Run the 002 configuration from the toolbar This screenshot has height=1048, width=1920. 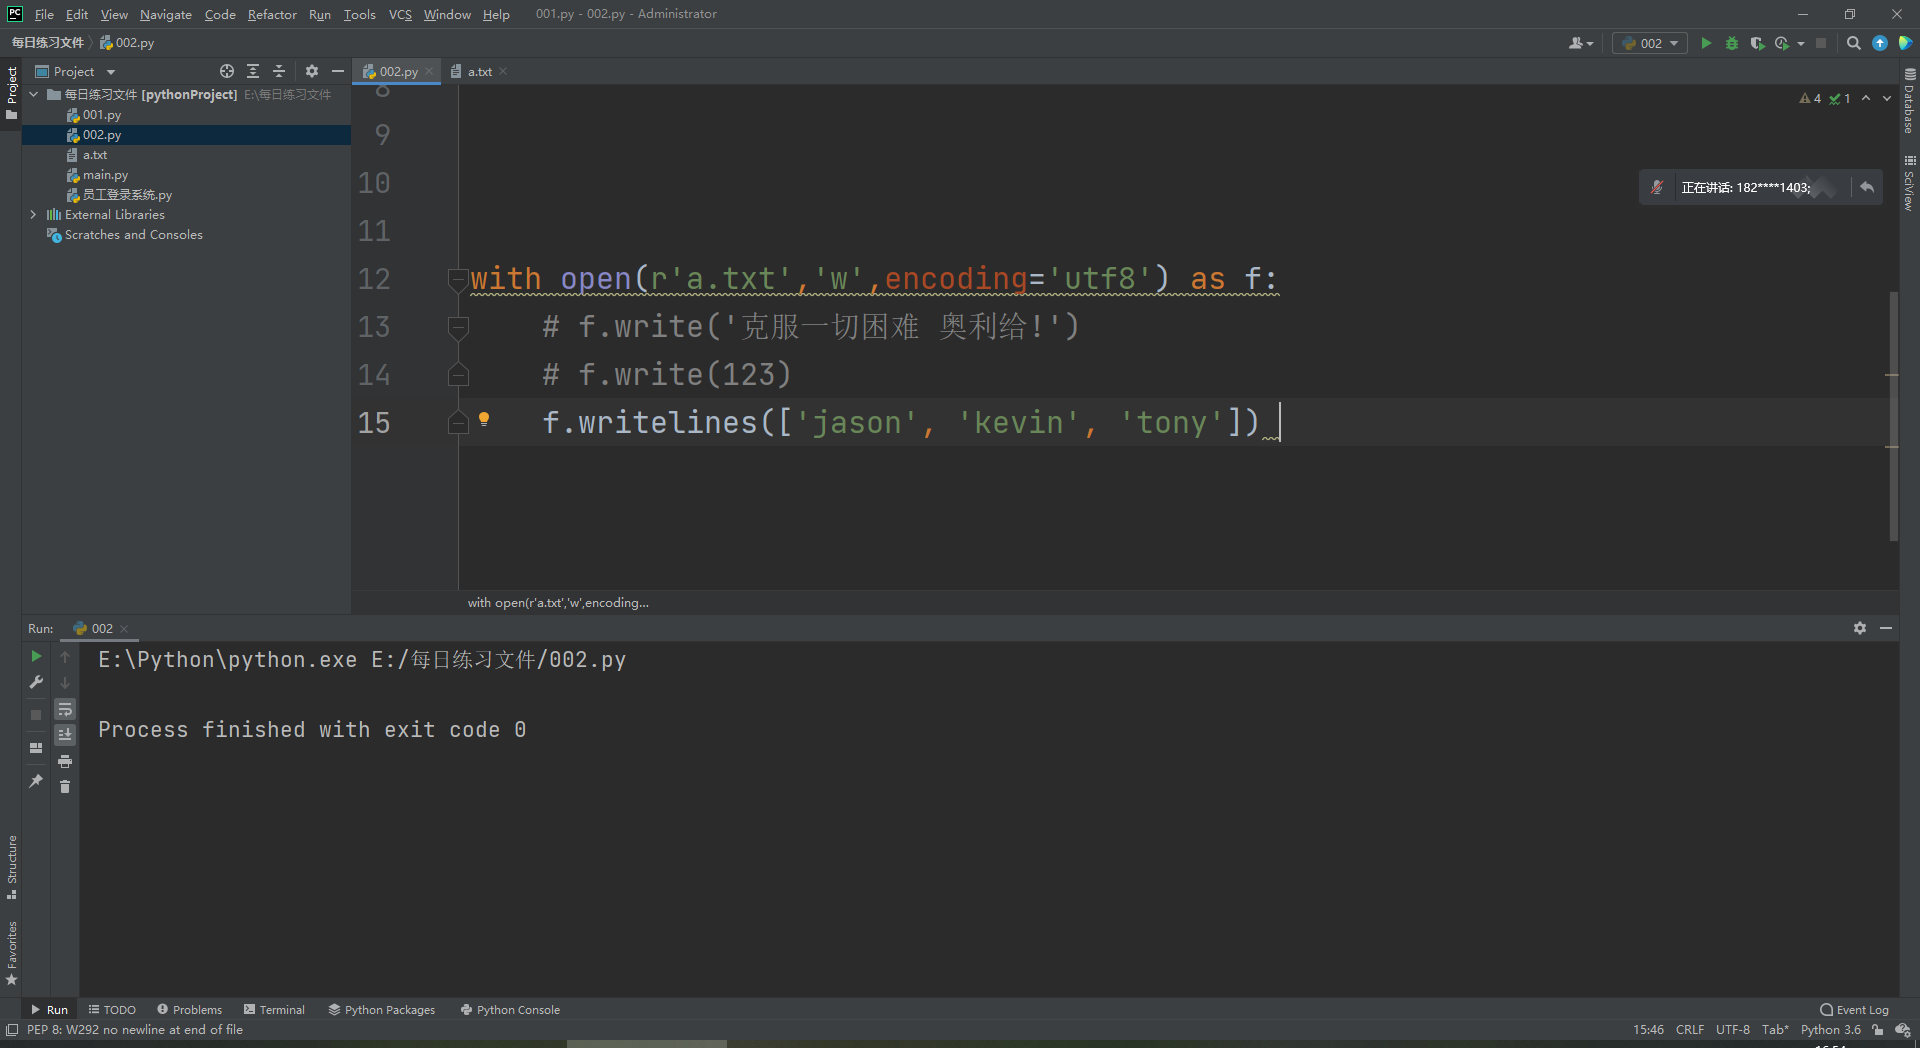(x=1706, y=43)
